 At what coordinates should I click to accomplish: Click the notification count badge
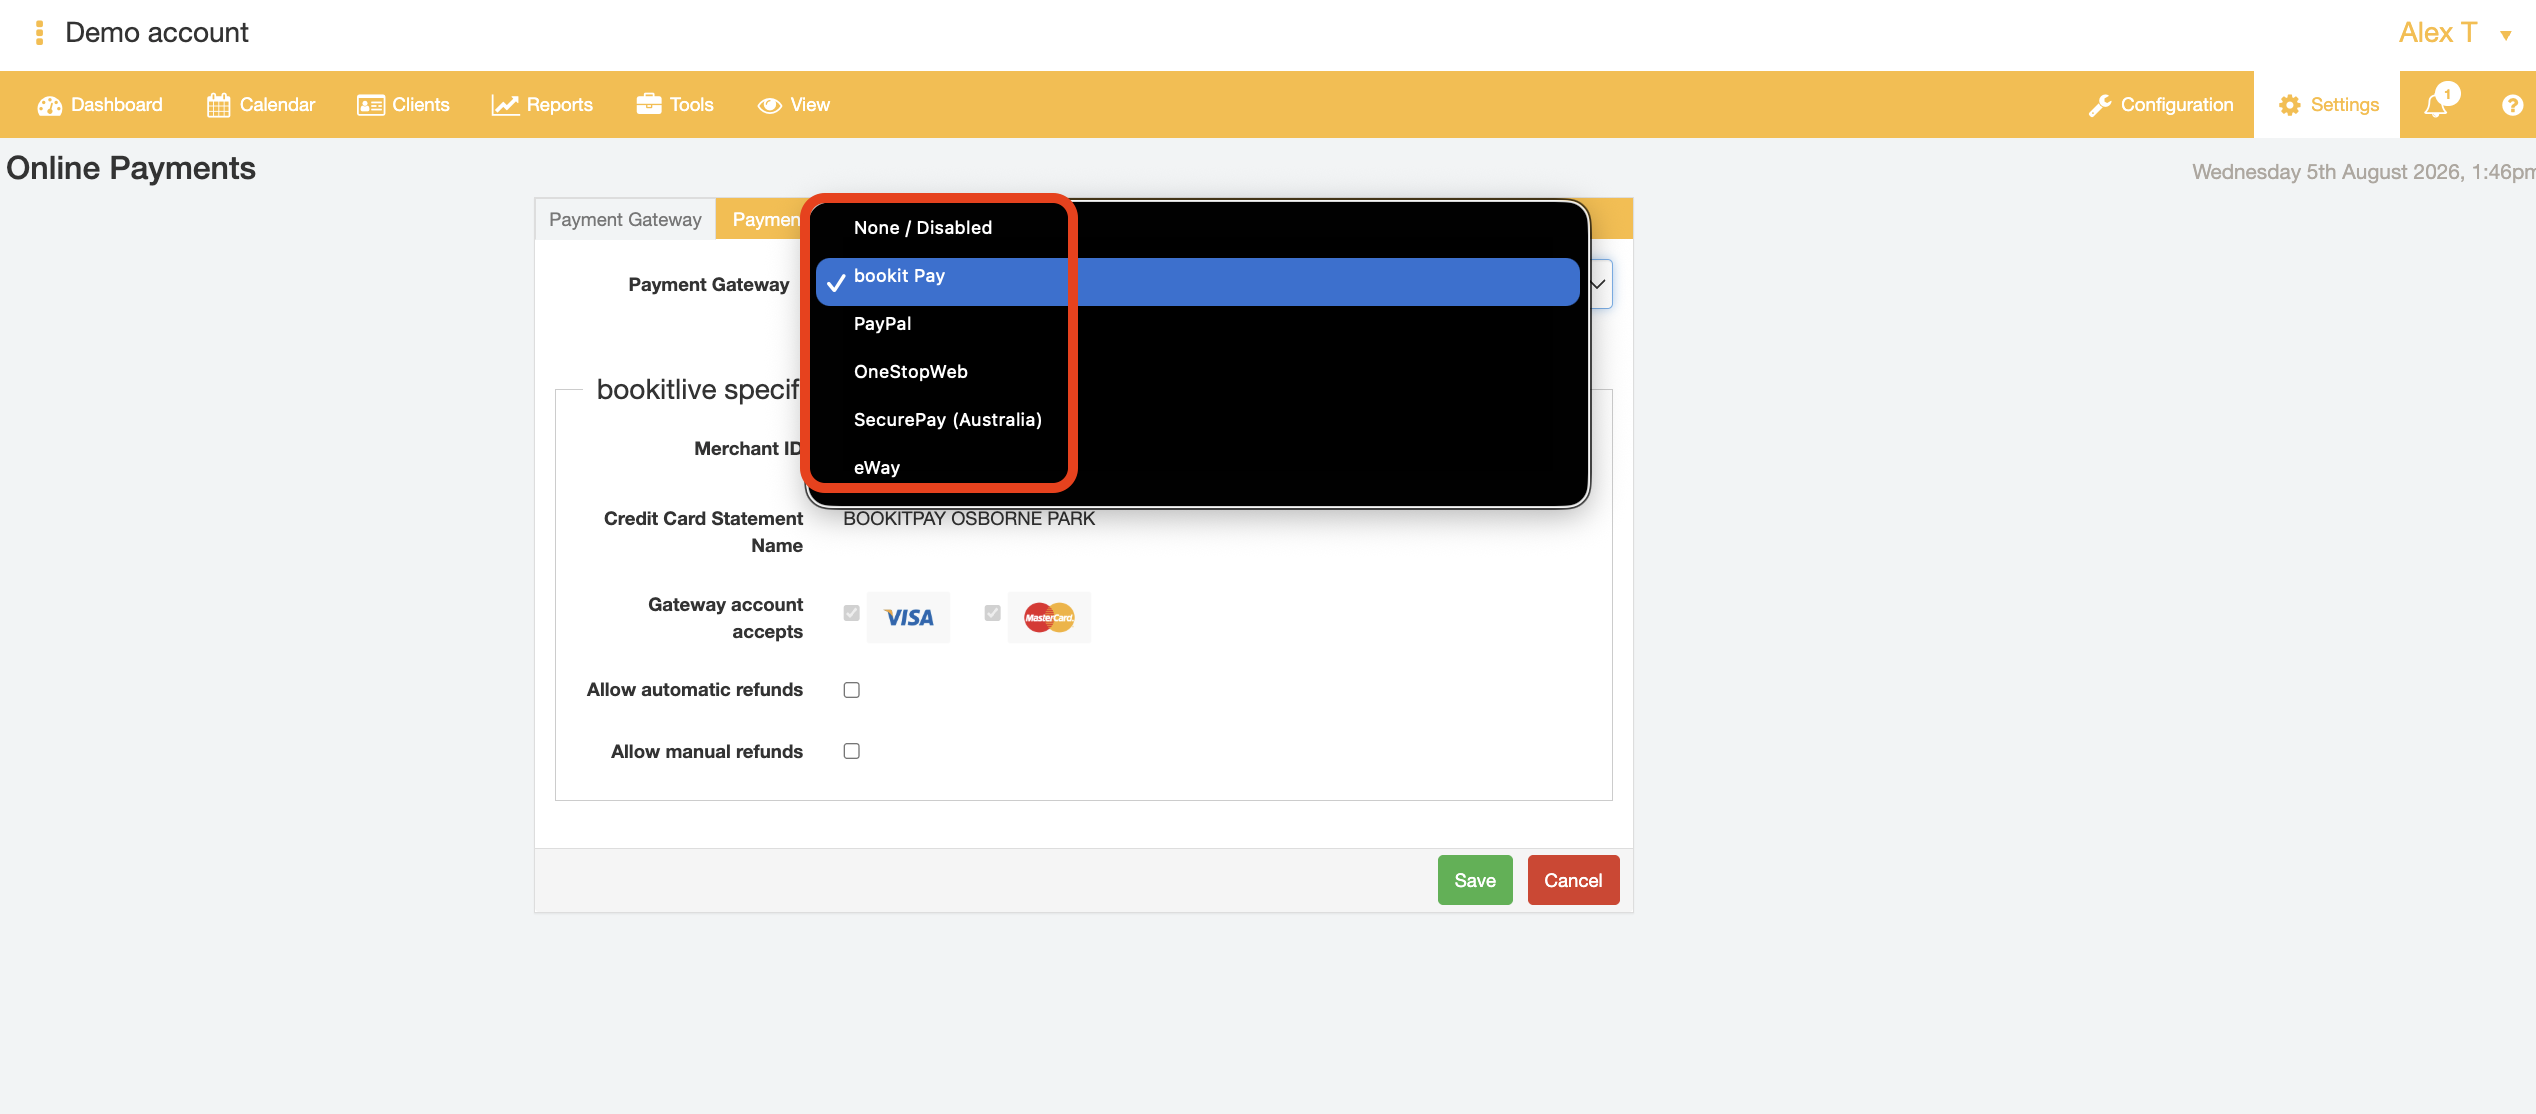[x=2447, y=94]
